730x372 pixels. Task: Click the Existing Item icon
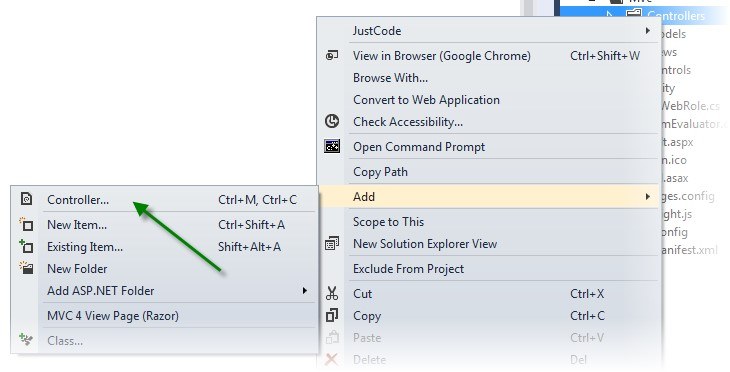[26, 246]
